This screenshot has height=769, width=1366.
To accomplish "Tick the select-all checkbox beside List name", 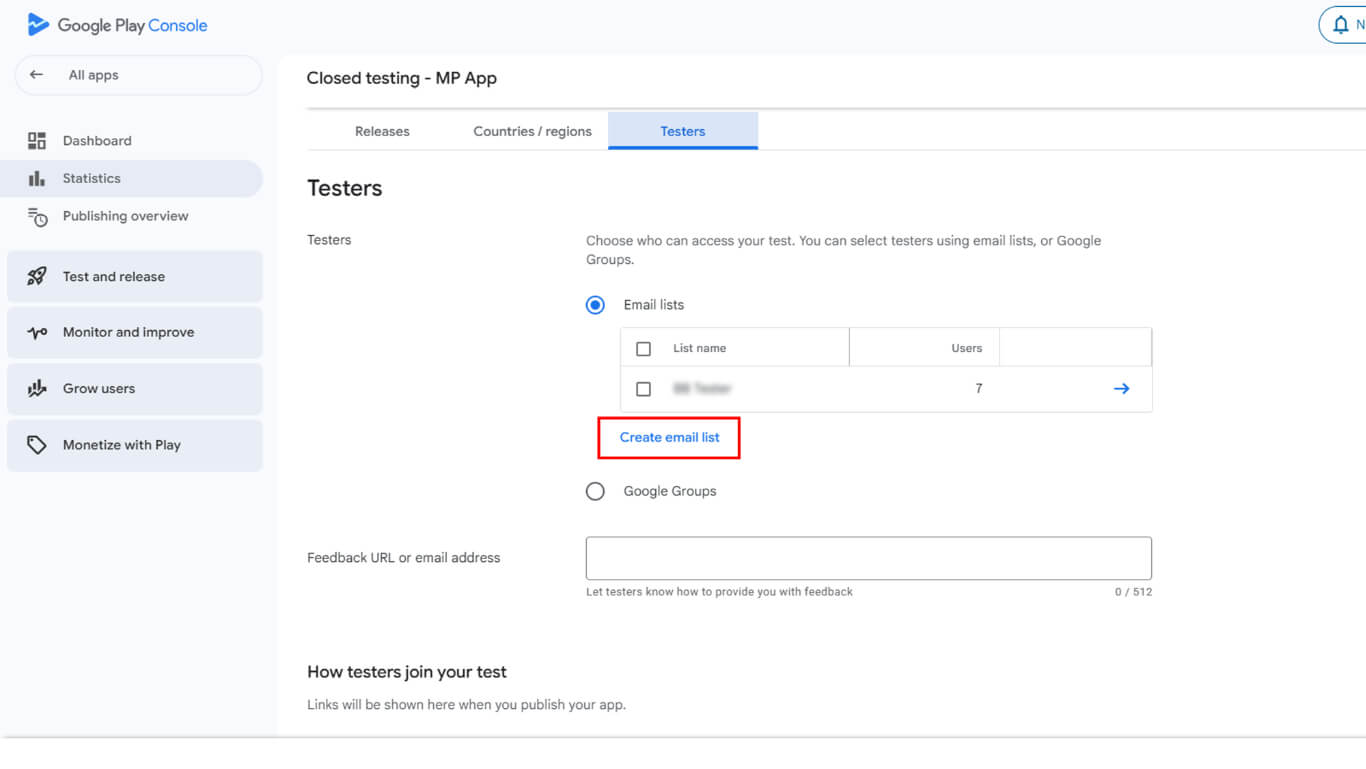I will [644, 349].
